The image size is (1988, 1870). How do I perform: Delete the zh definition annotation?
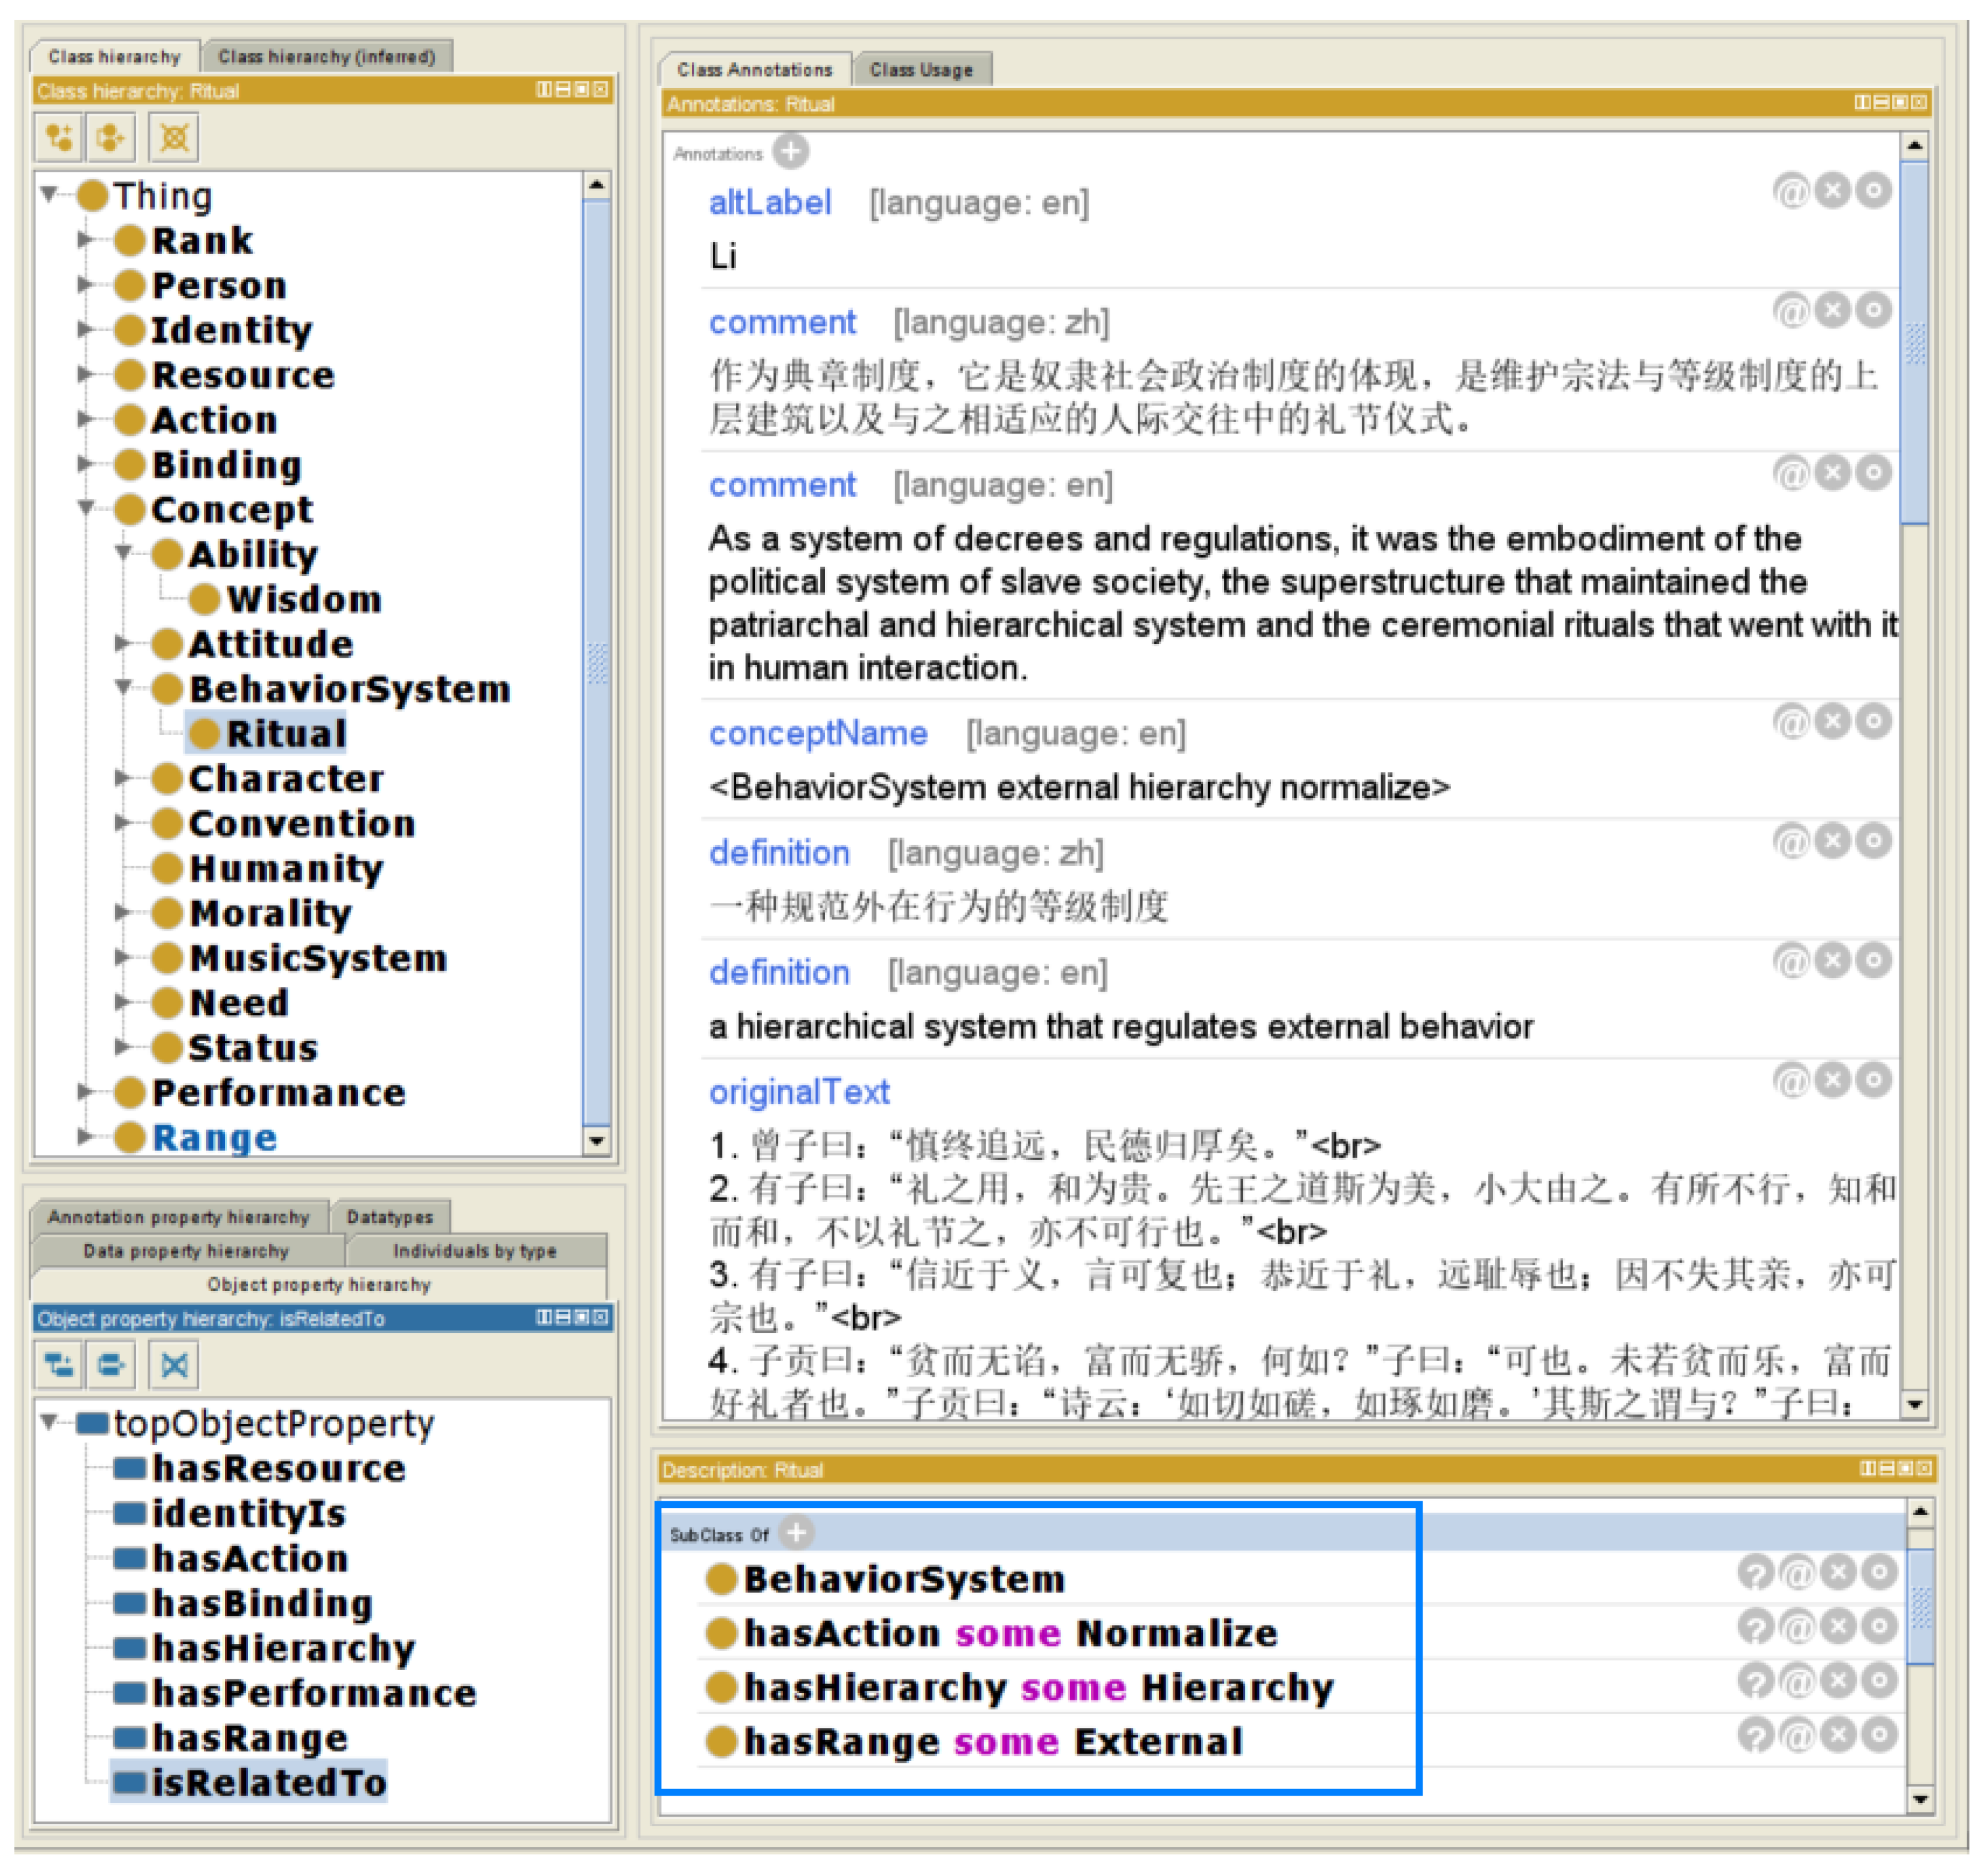[1833, 841]
